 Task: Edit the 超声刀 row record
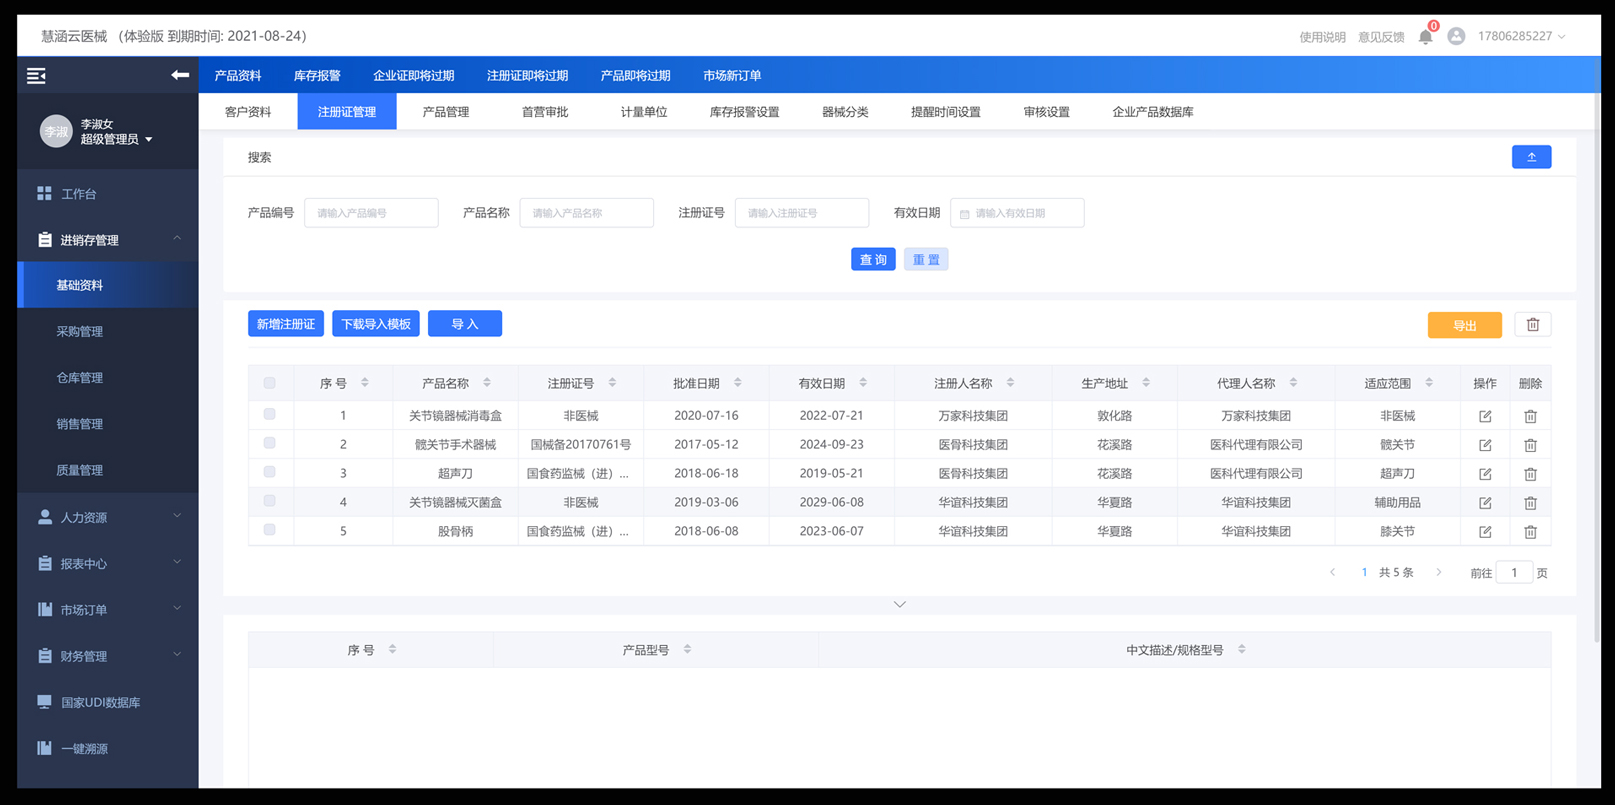[1485, 474]
